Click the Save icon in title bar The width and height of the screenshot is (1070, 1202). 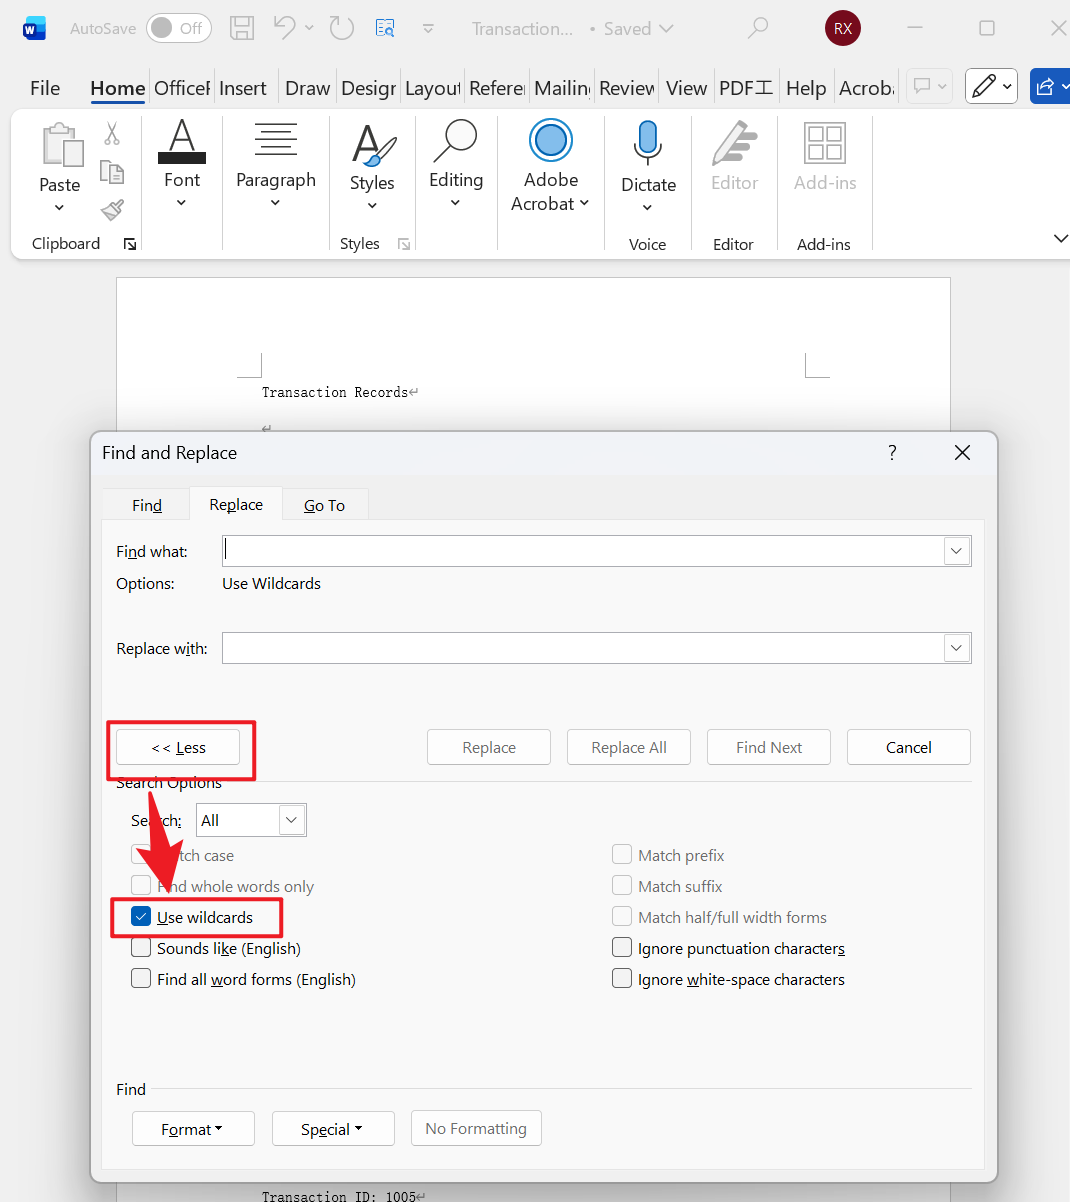click(x=242, y=28)
